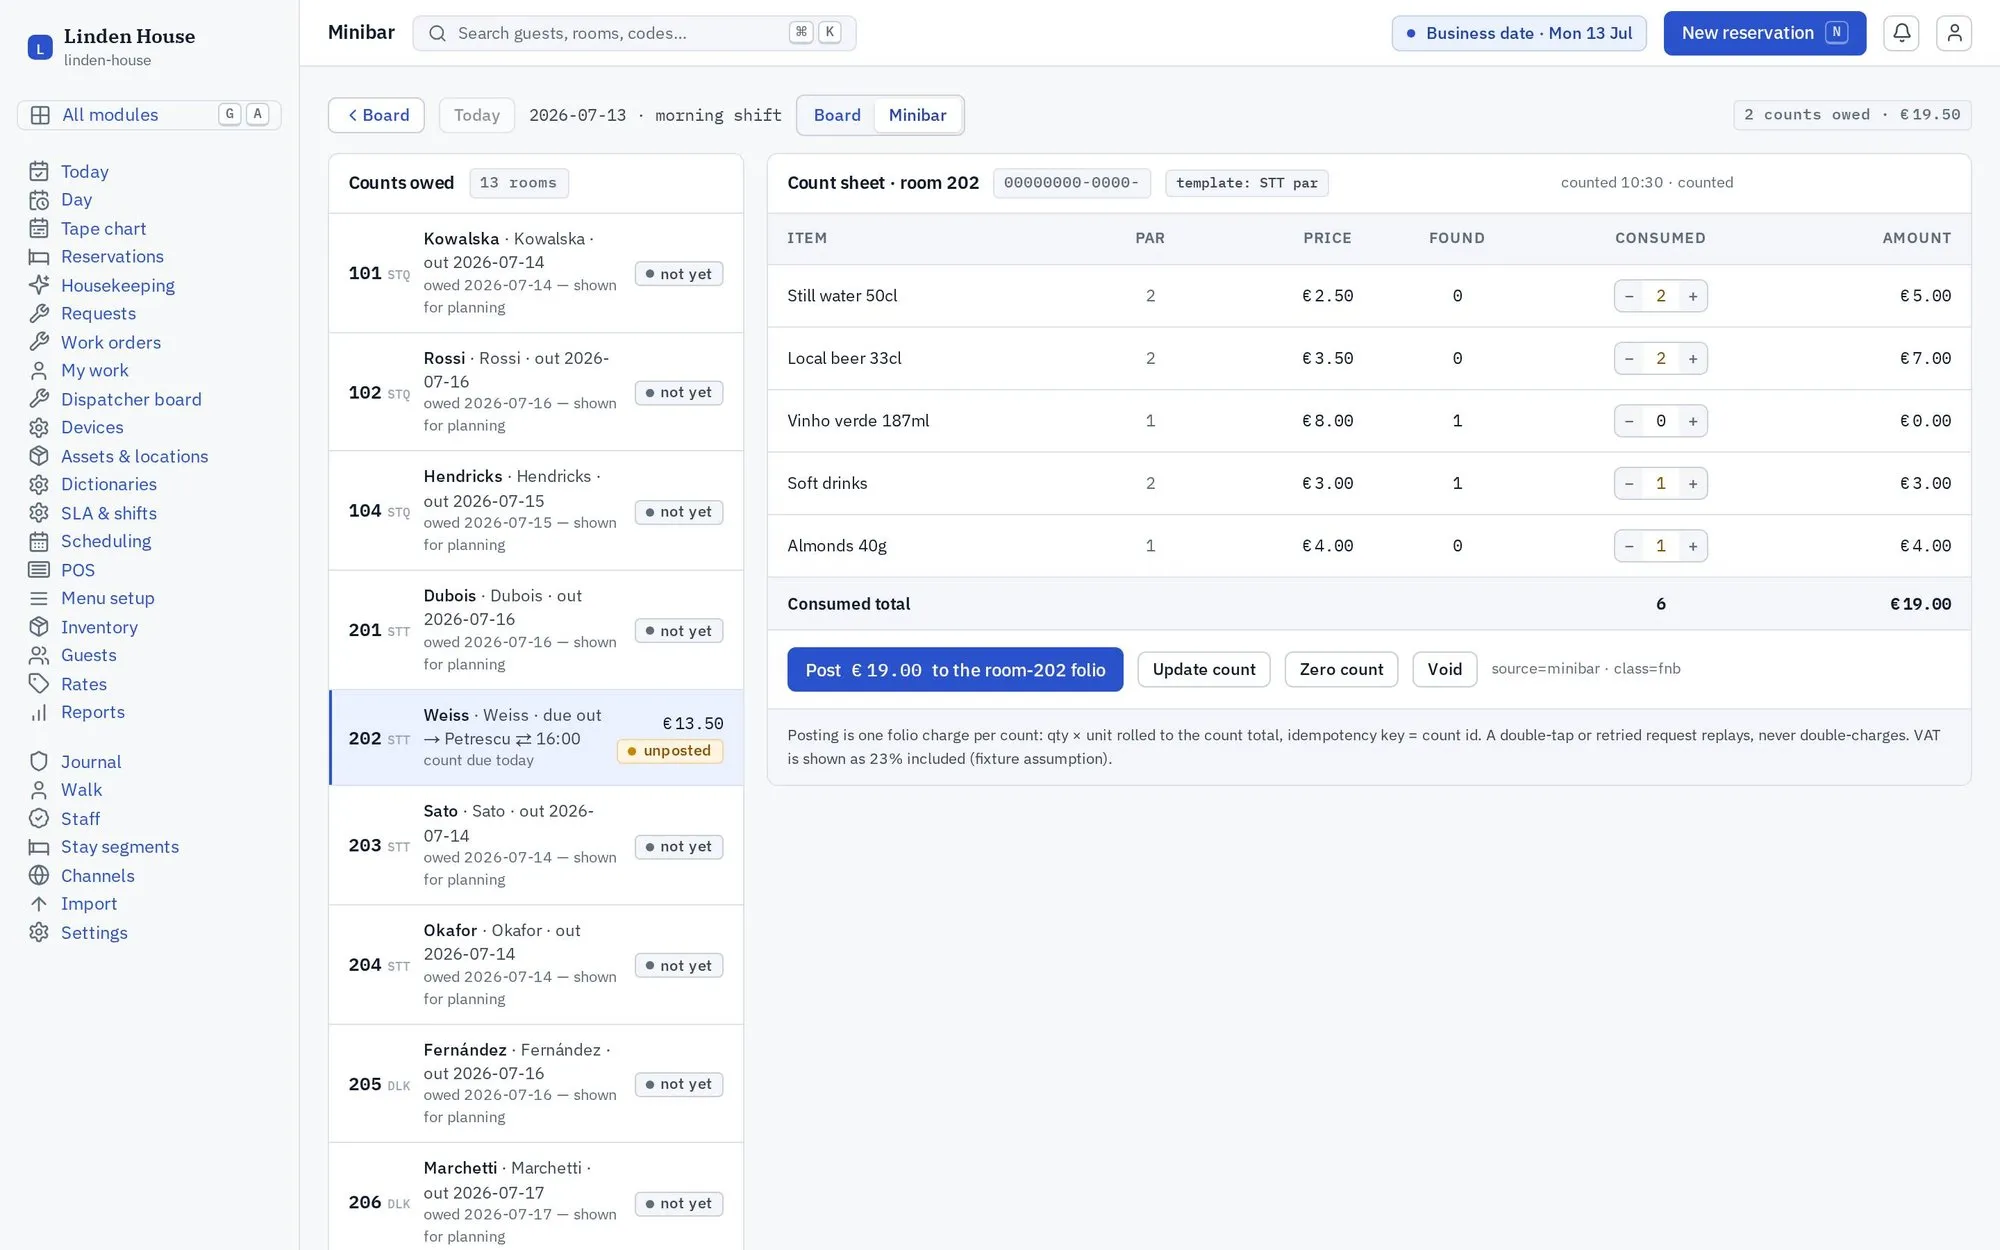Screen dimensions: 2000x1250
Task: Click New reservation button
Action: (1764, 33)
